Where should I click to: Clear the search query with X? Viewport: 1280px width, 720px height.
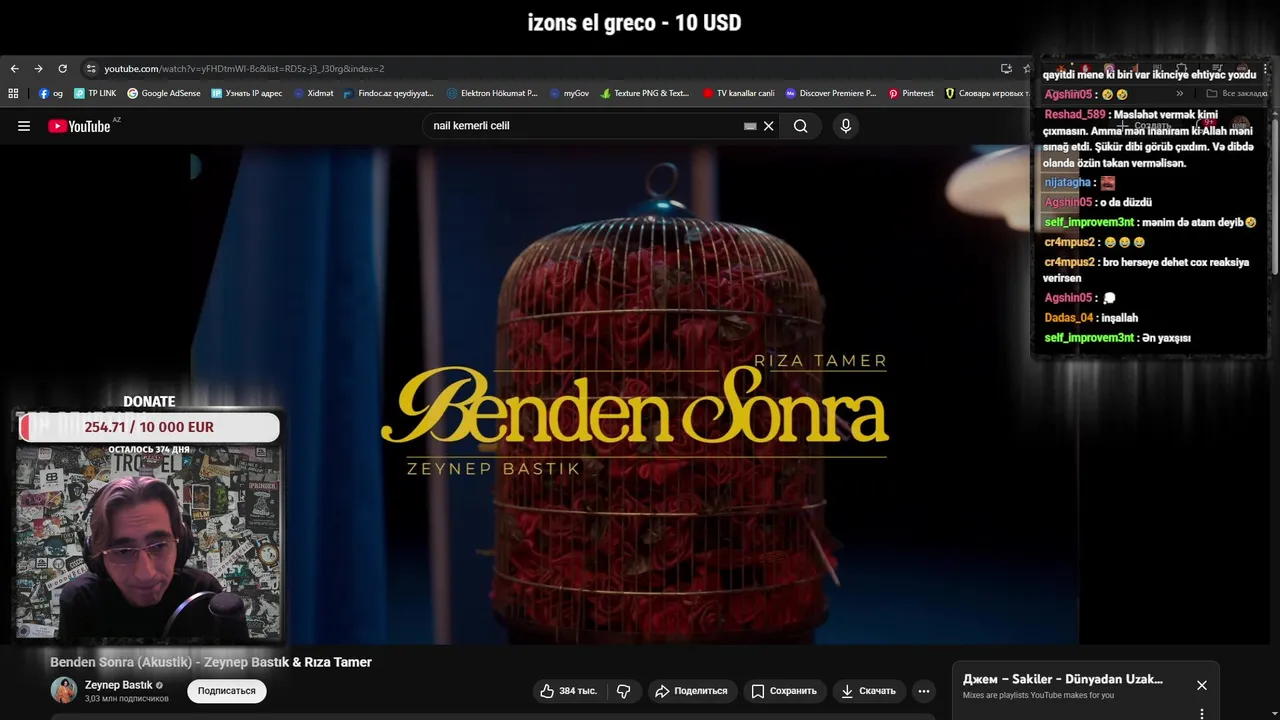[x=769, y=126]
